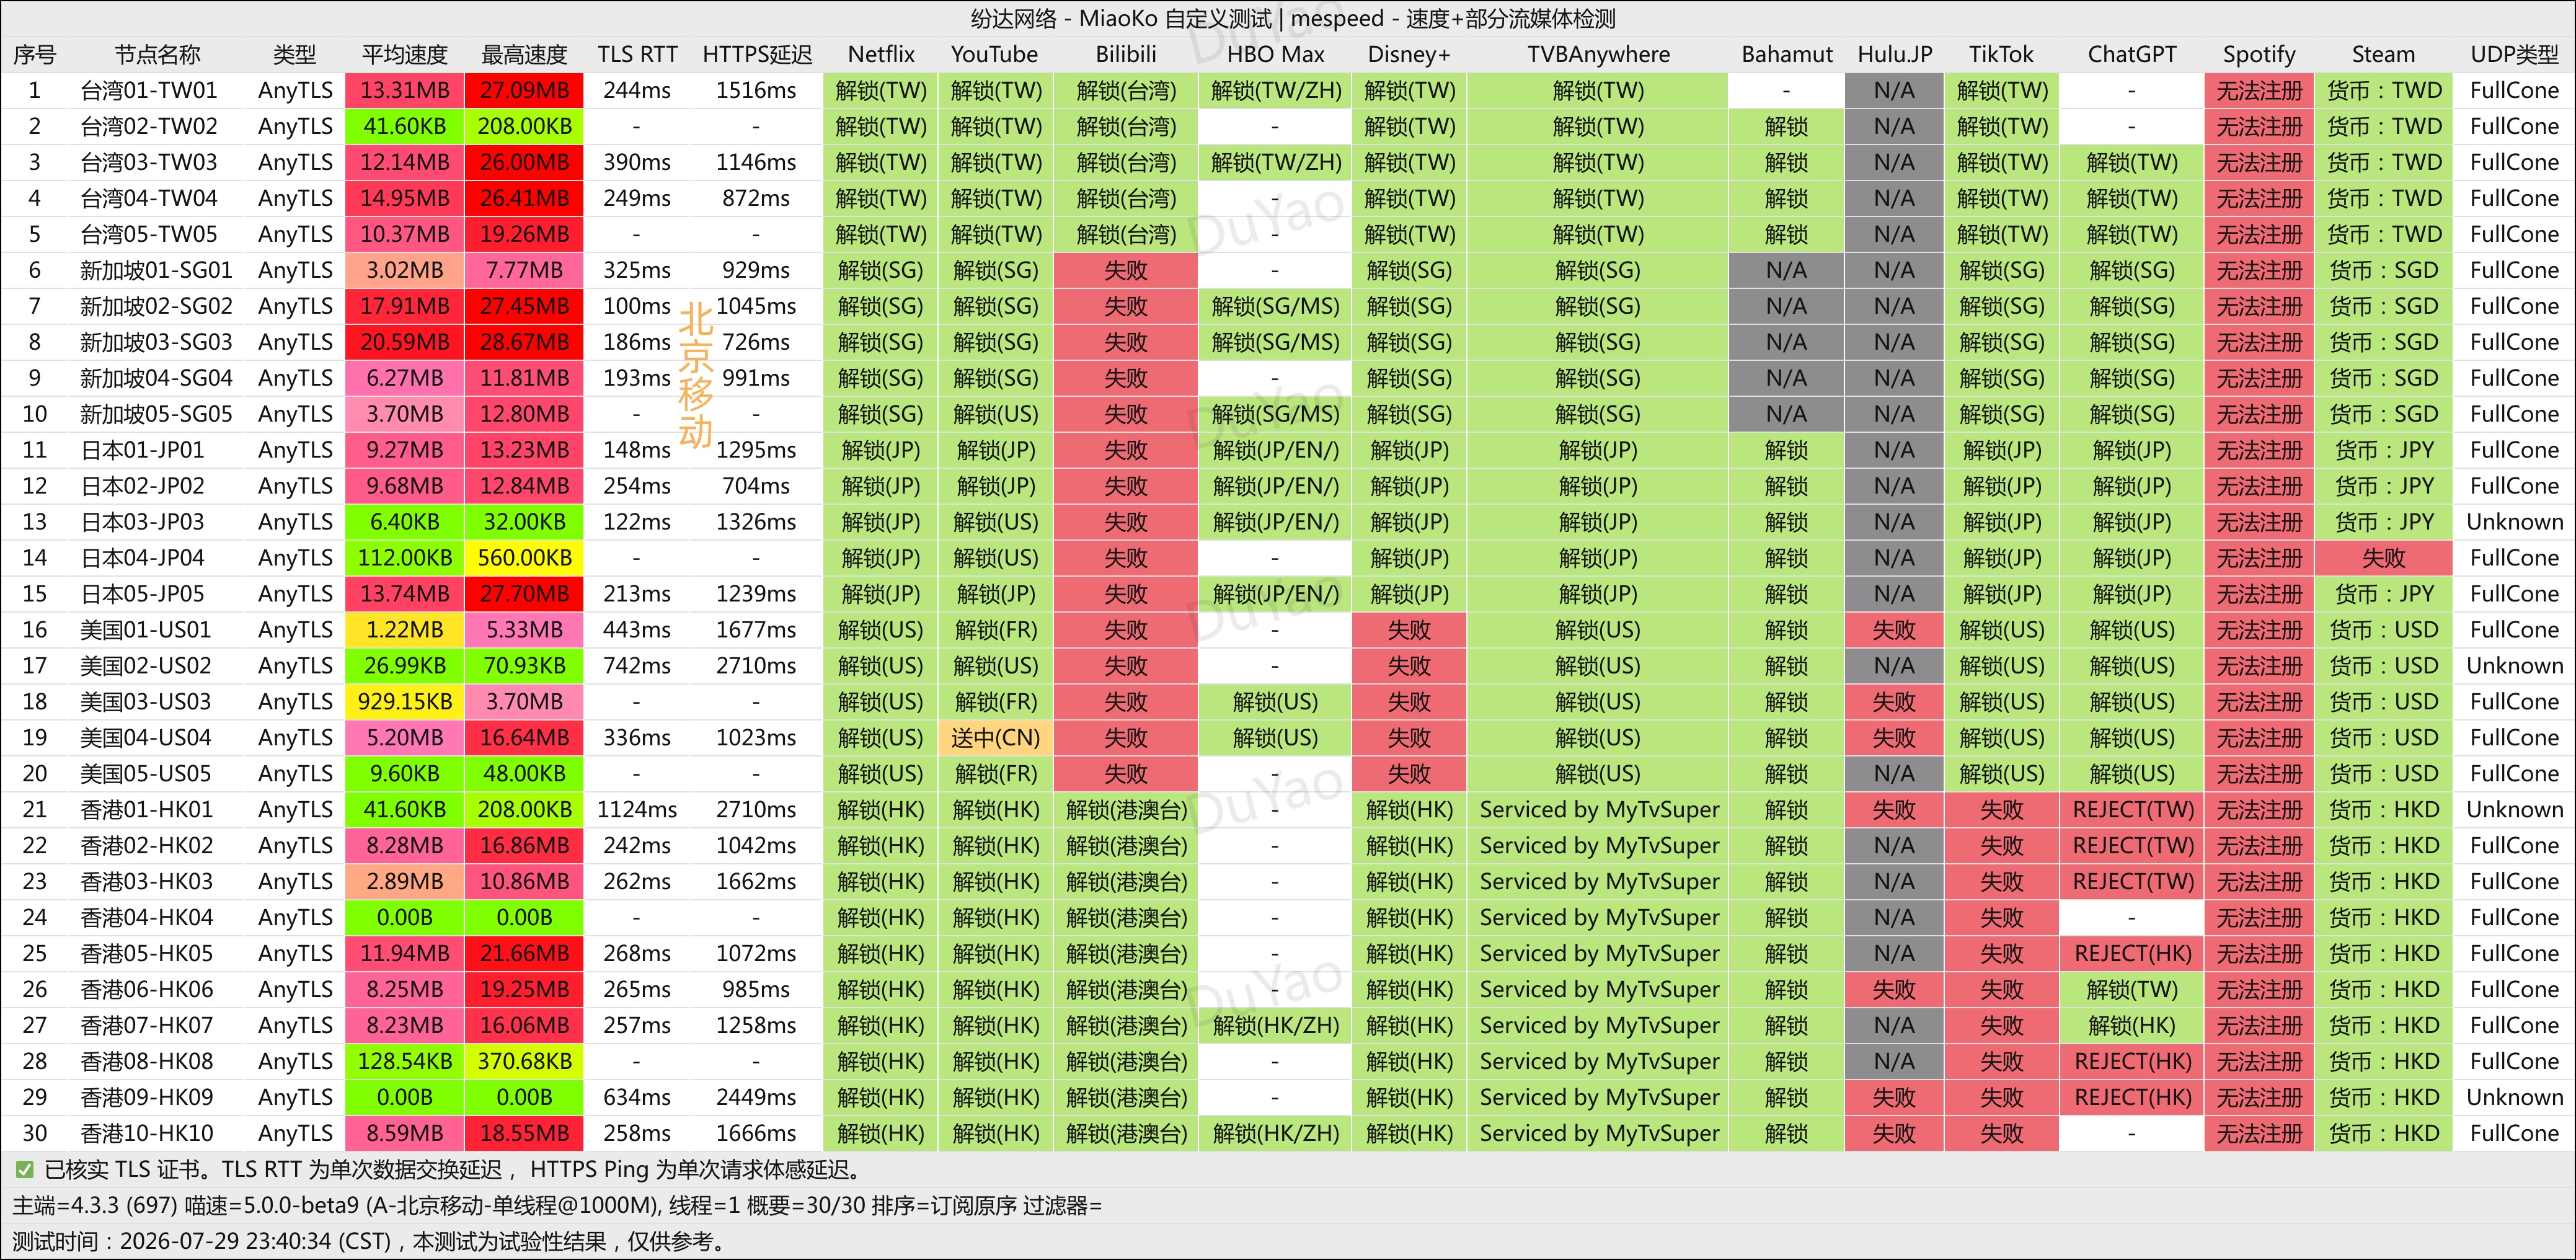Select node name 香港01-HK01
The height and width of the screenshot is (1260, 2576).
(x=147, y=810)
